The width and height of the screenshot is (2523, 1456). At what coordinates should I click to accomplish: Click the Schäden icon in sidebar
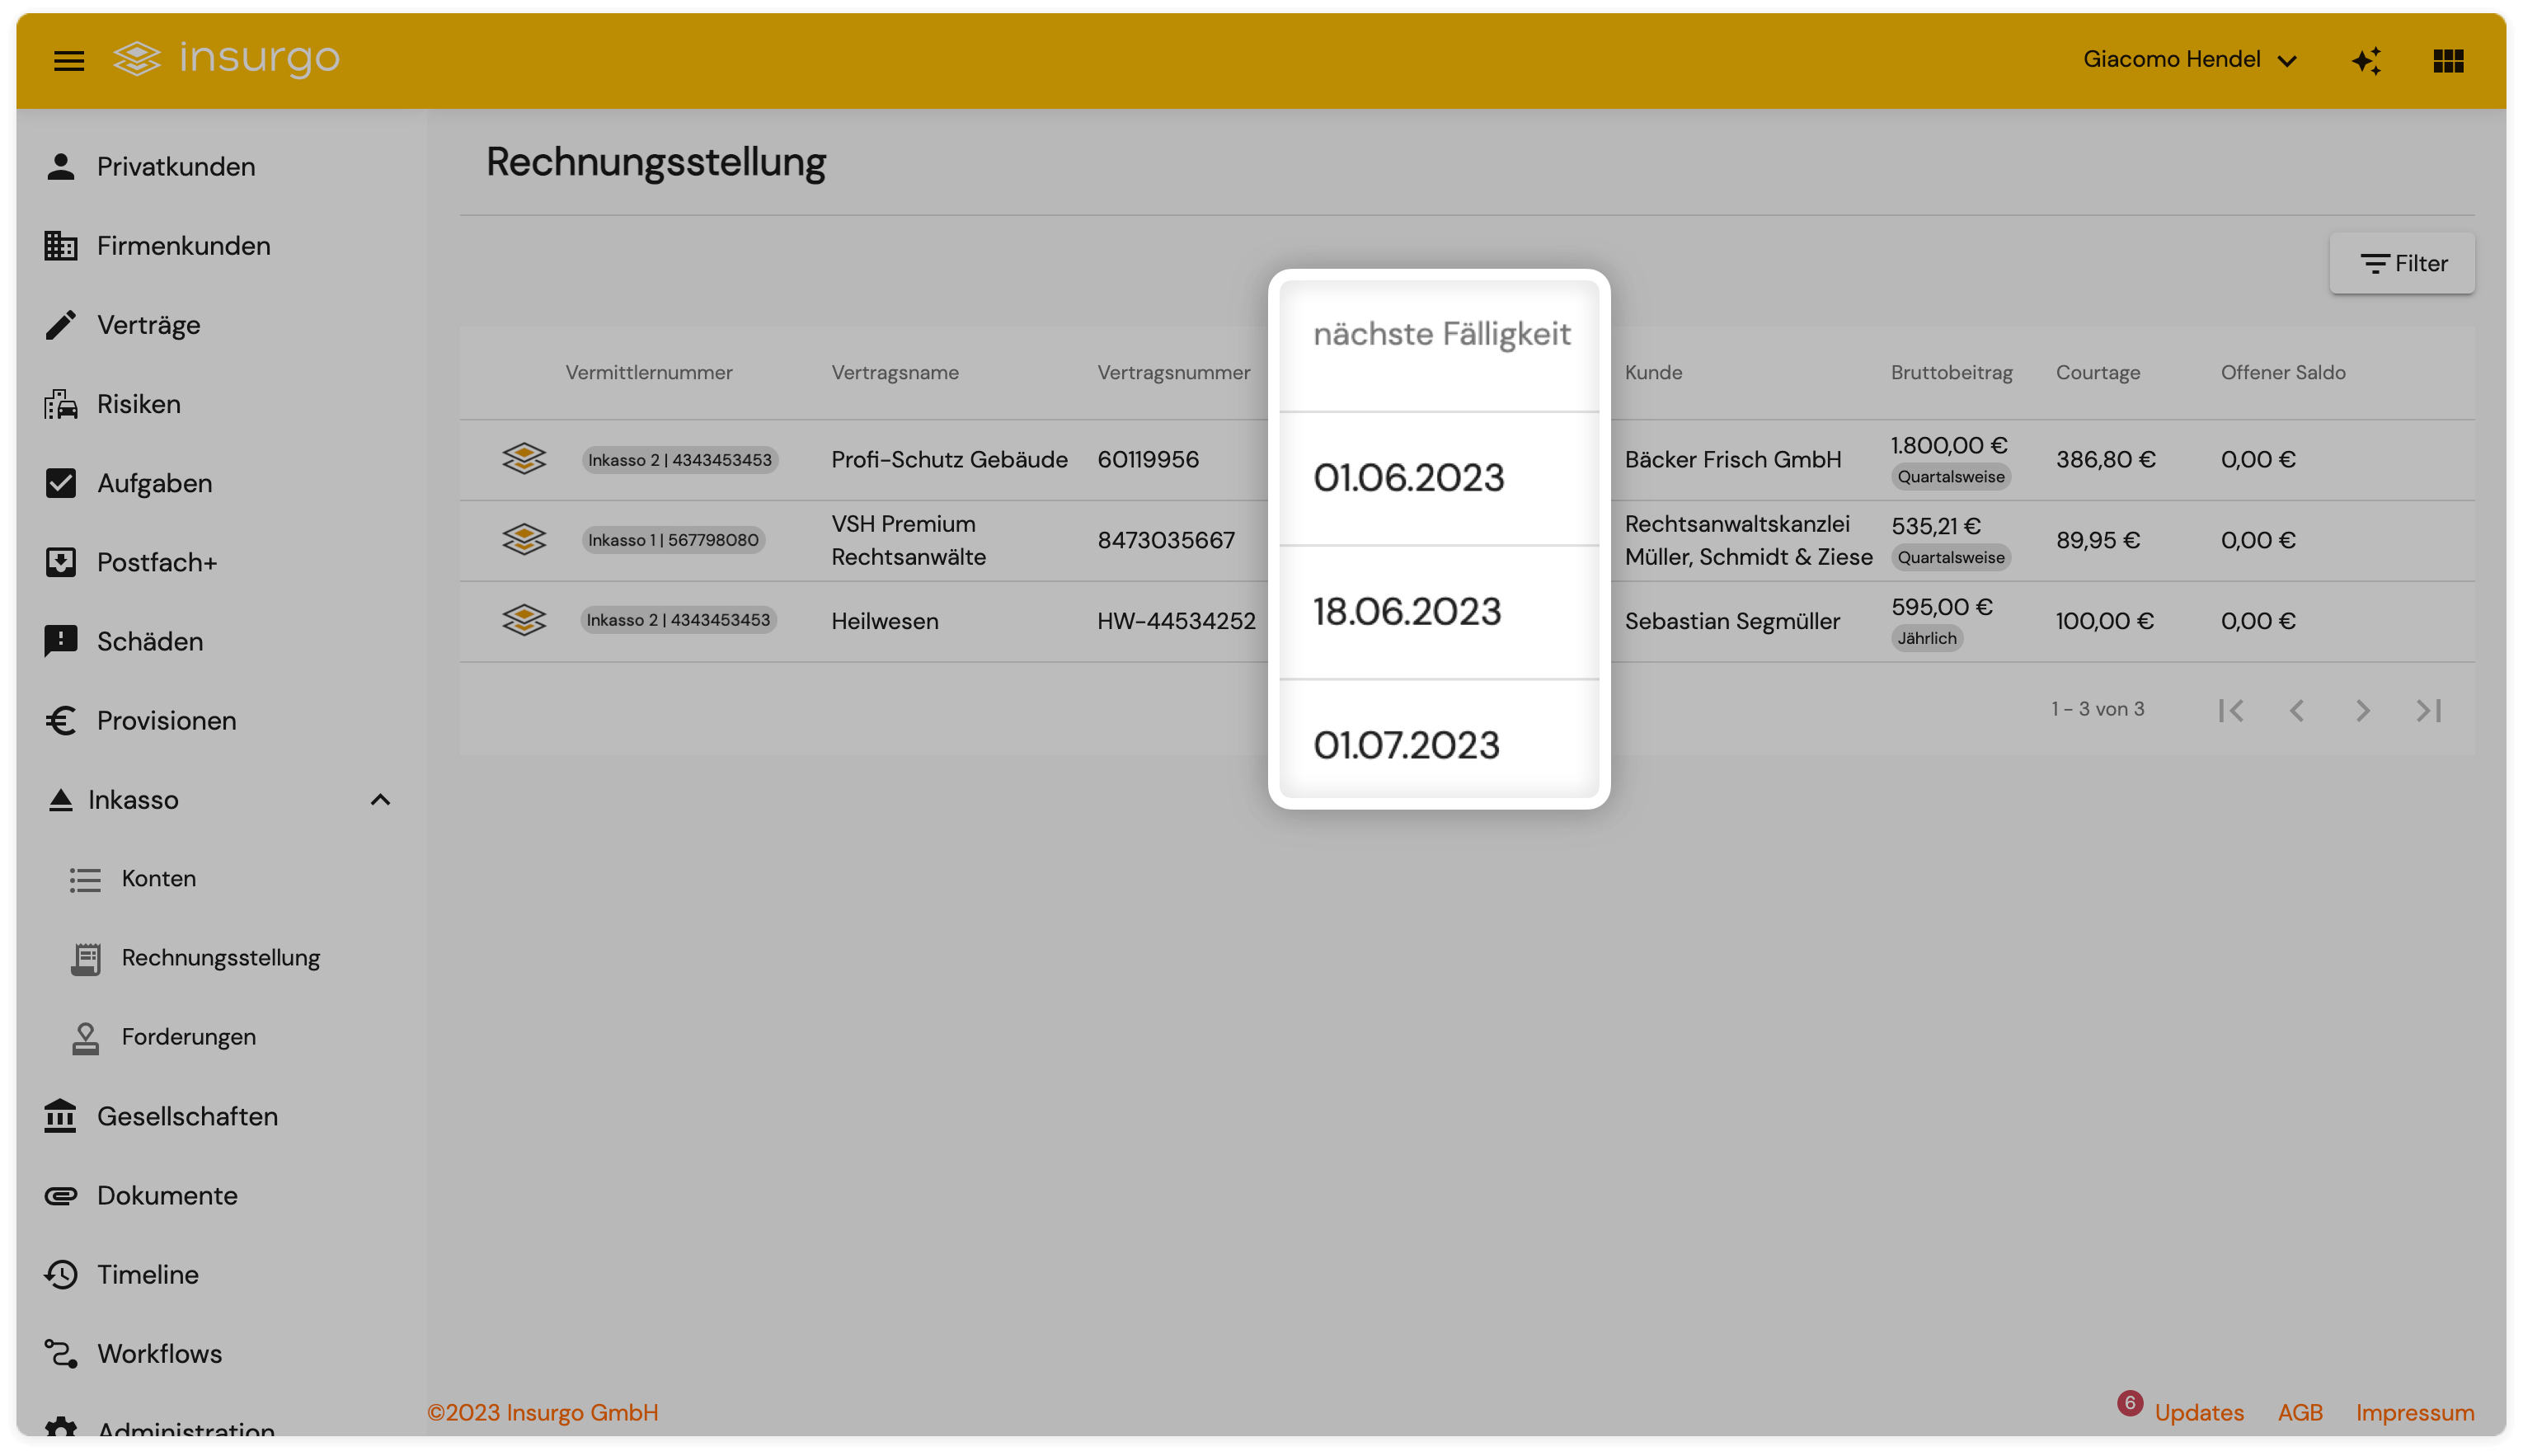(x=60, y=640)
